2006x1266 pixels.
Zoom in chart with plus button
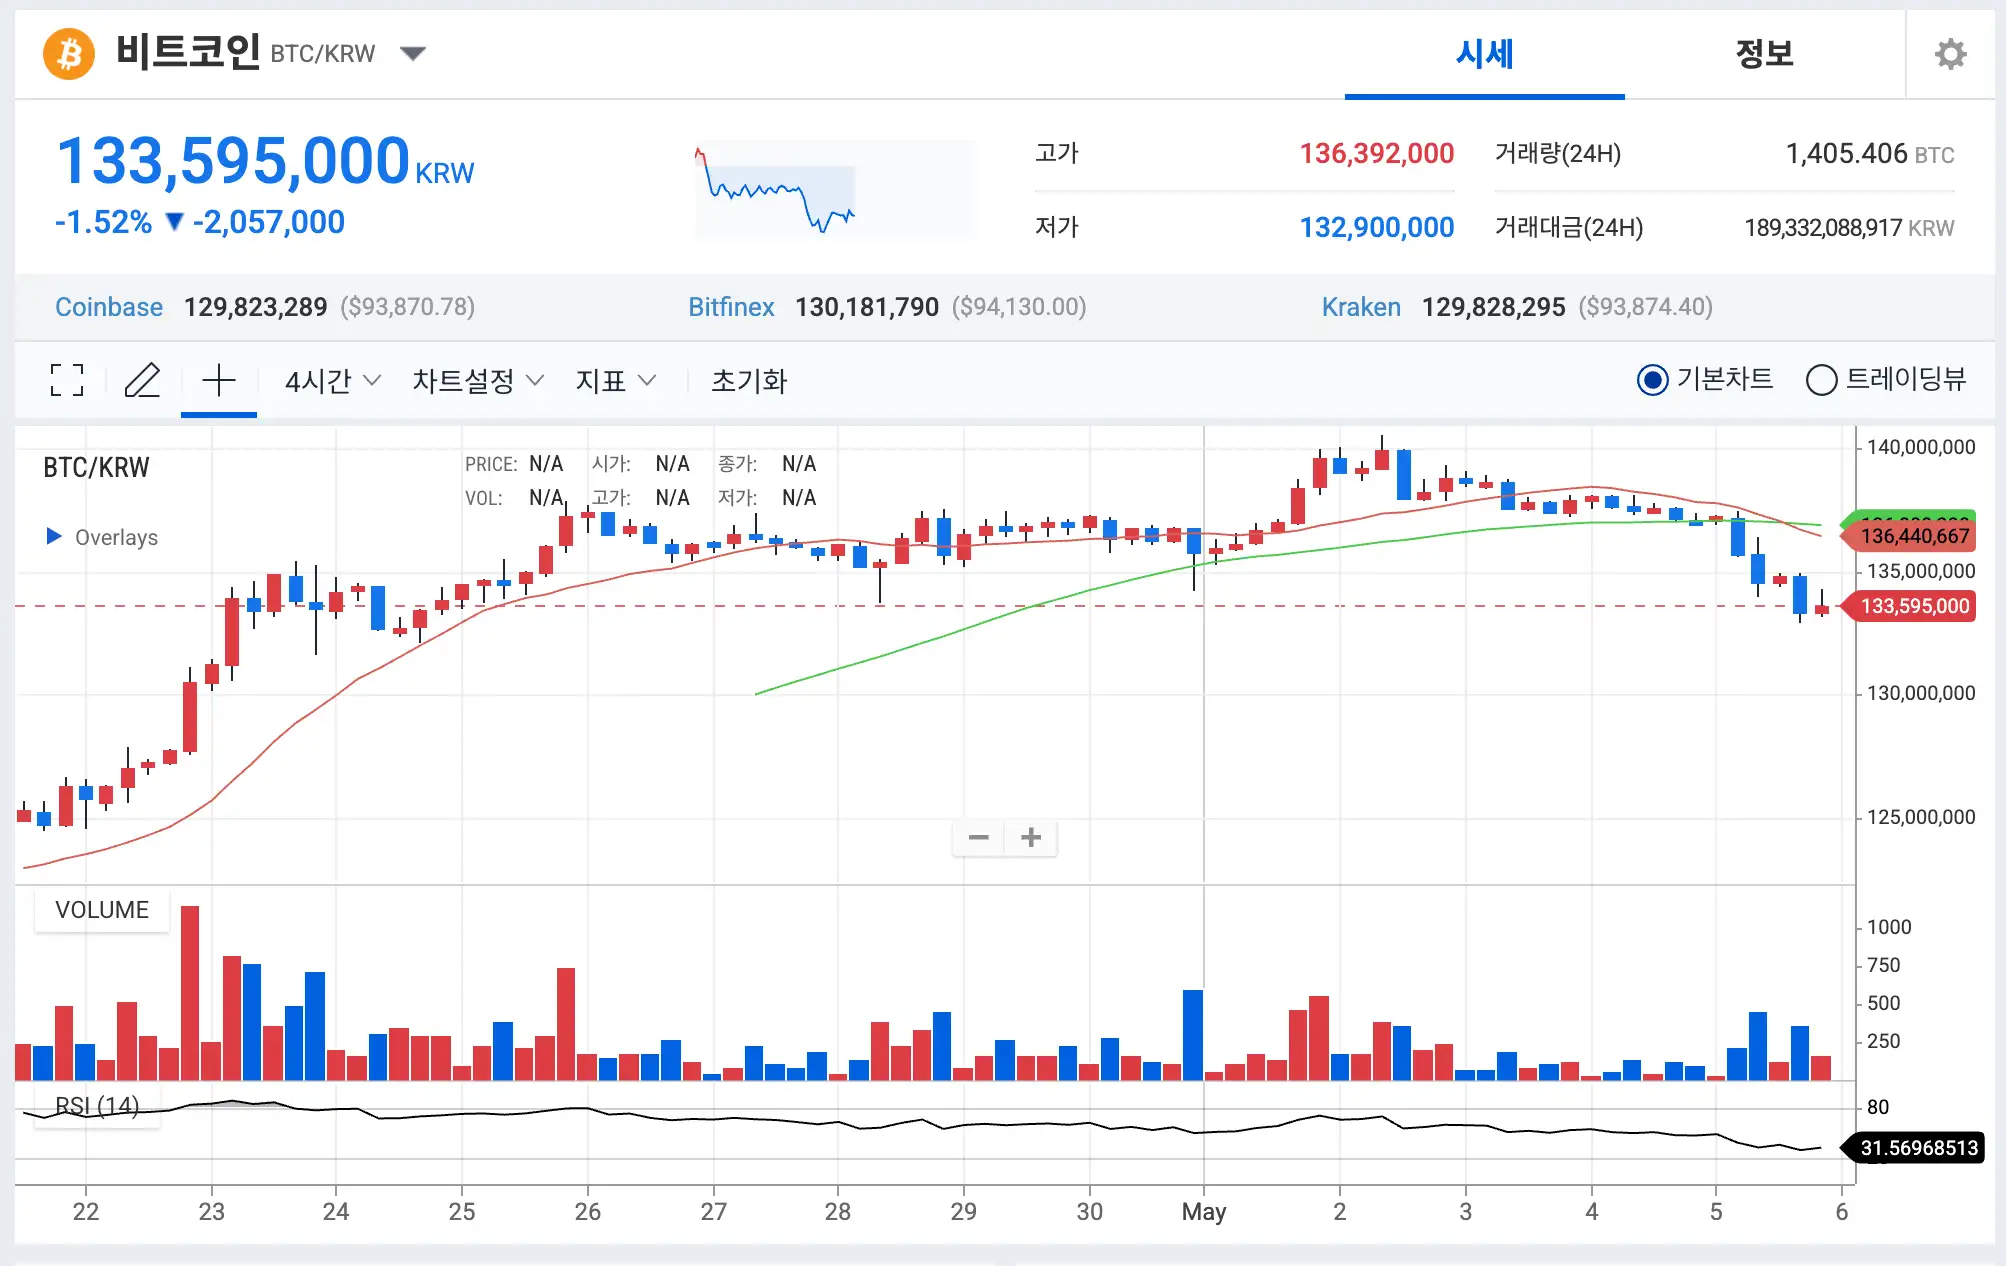[x=1031, y=837]
